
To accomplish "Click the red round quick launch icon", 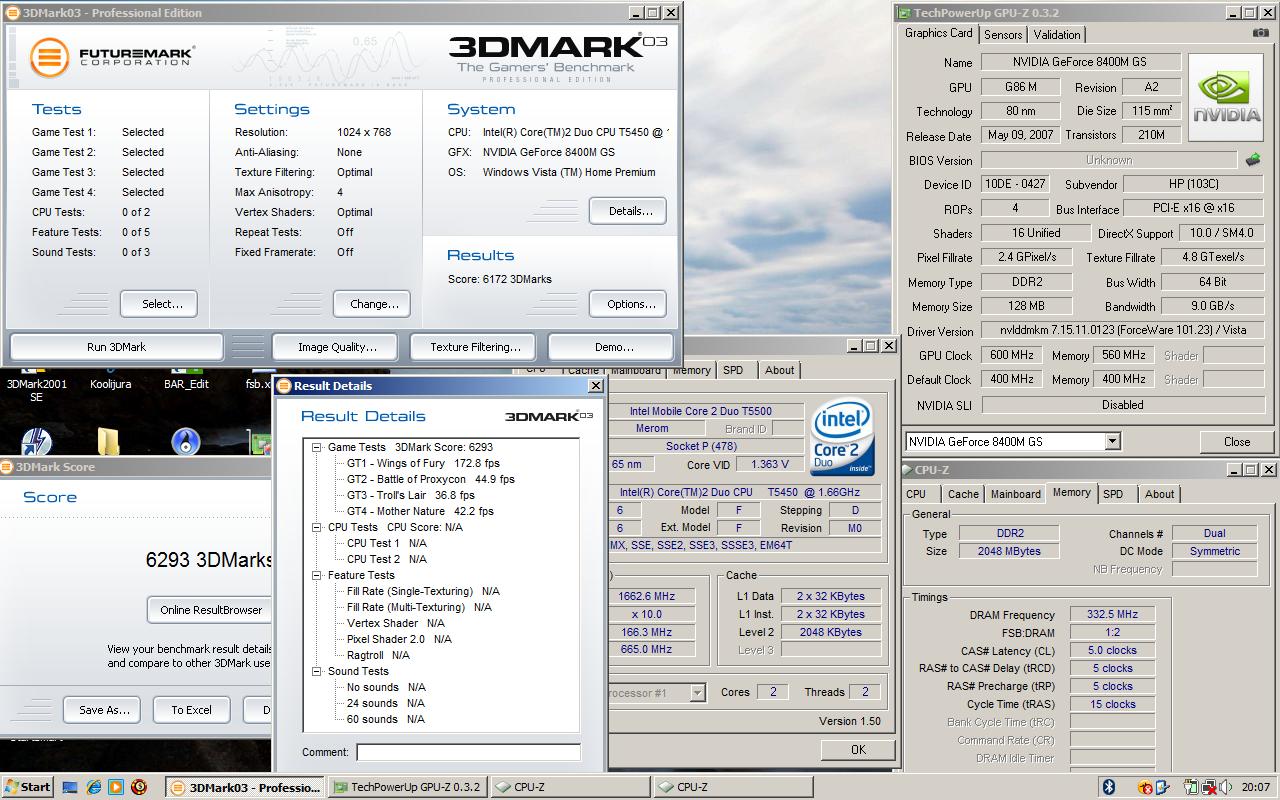I will pos(139,787).
